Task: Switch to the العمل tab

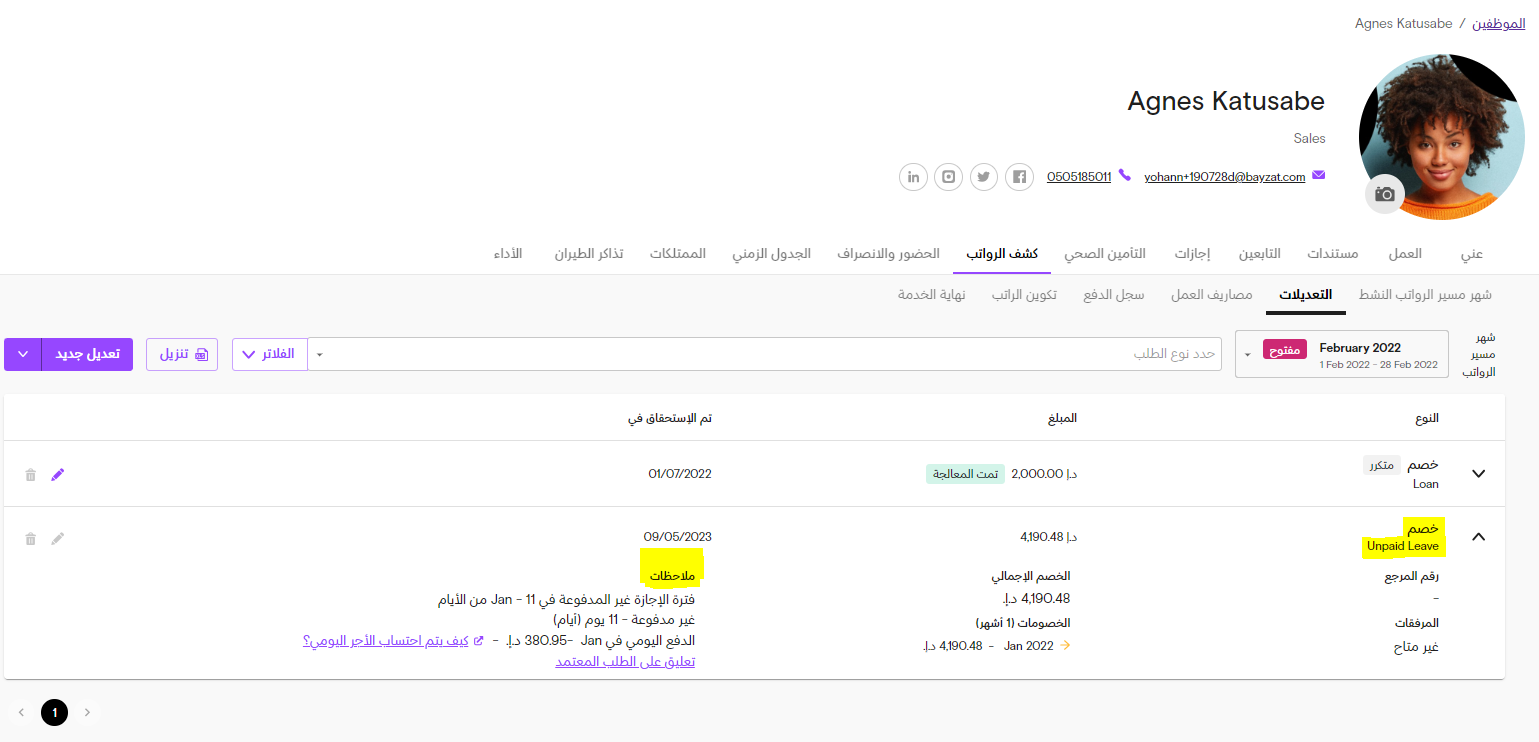Action: [x=1405, y=254]
